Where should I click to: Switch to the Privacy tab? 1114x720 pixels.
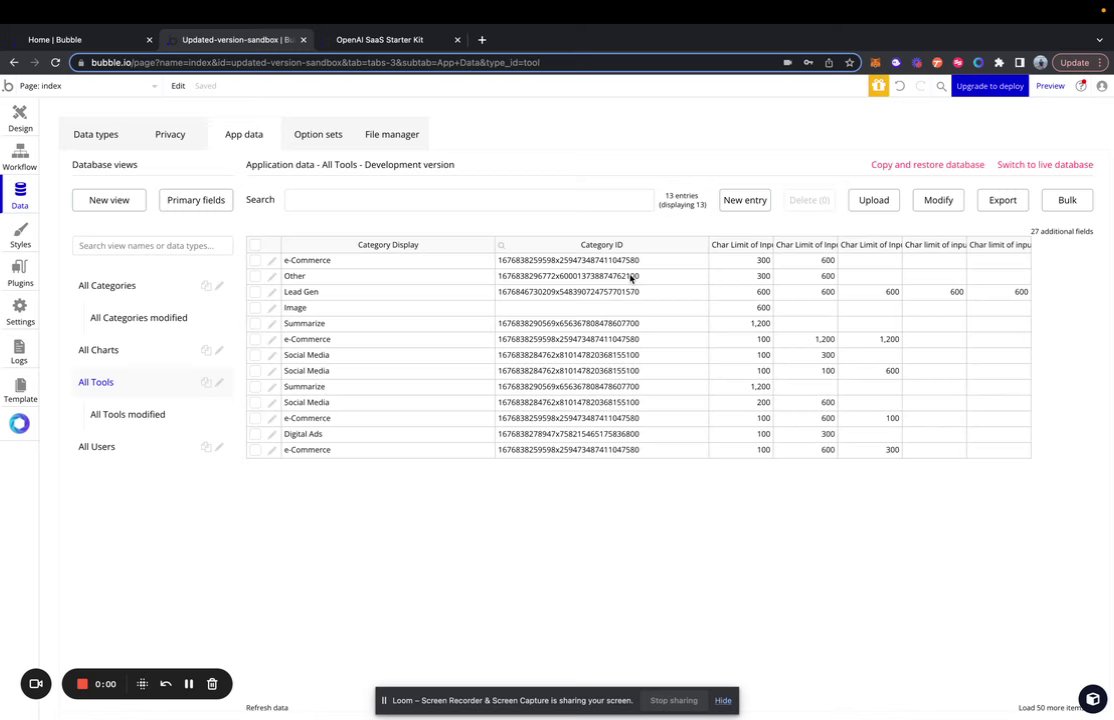click(x=170, y=134)
